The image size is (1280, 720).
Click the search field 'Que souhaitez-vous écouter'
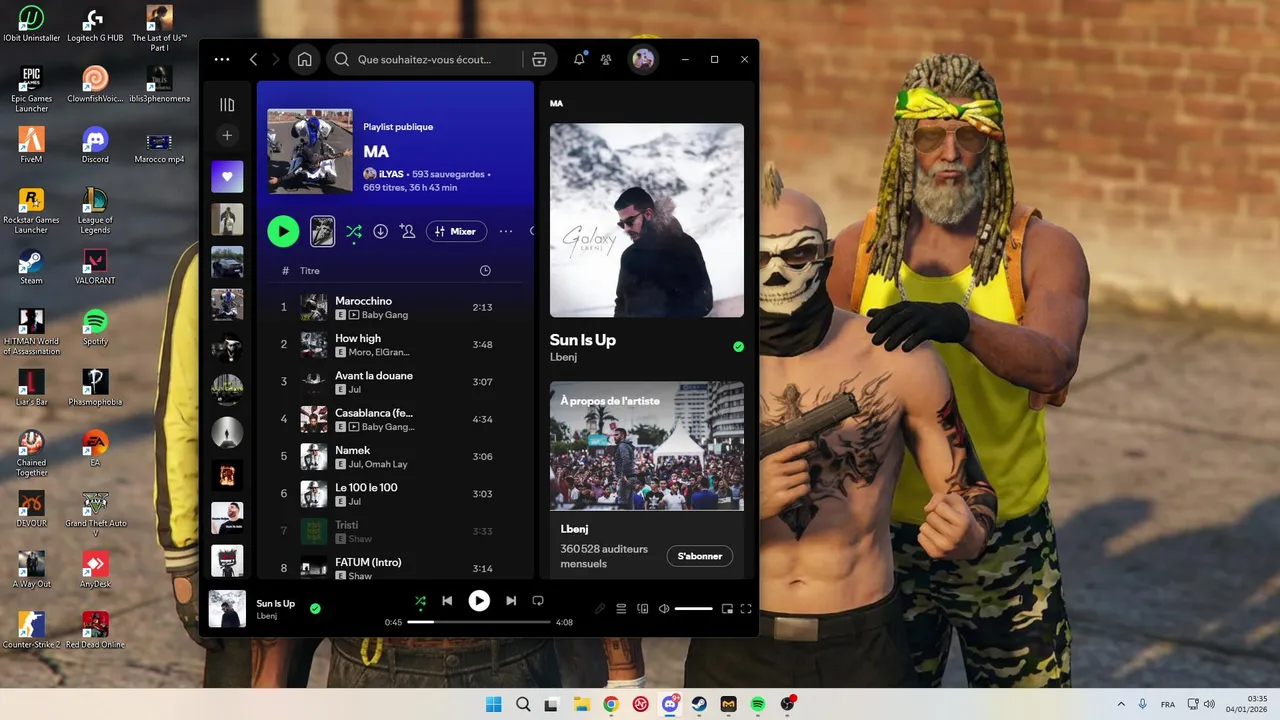424,60
